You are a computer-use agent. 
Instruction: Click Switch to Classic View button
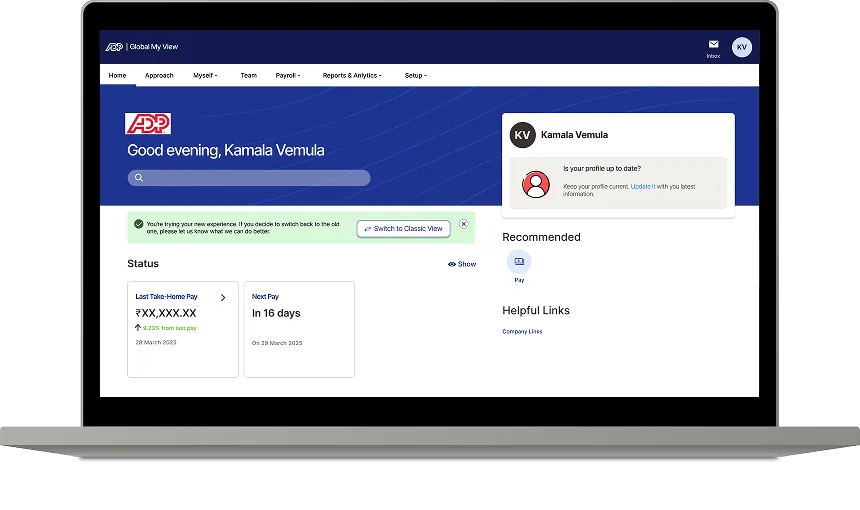click(x=403, y=229)
